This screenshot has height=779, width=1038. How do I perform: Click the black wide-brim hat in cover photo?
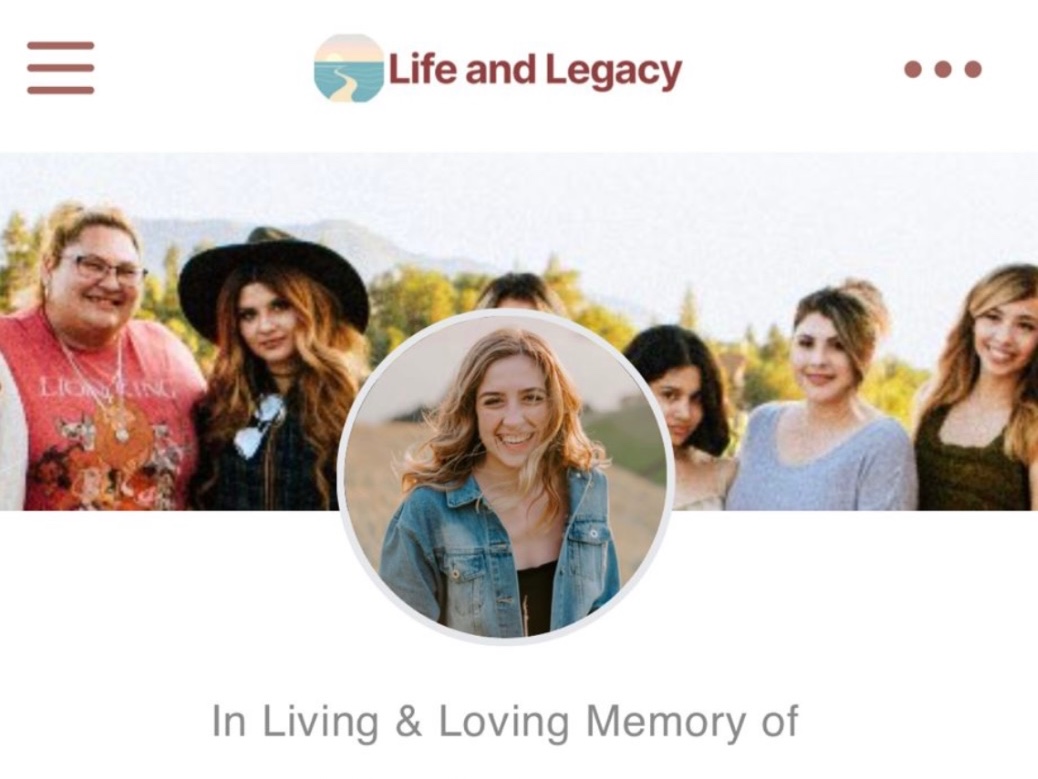coord(273,280)
